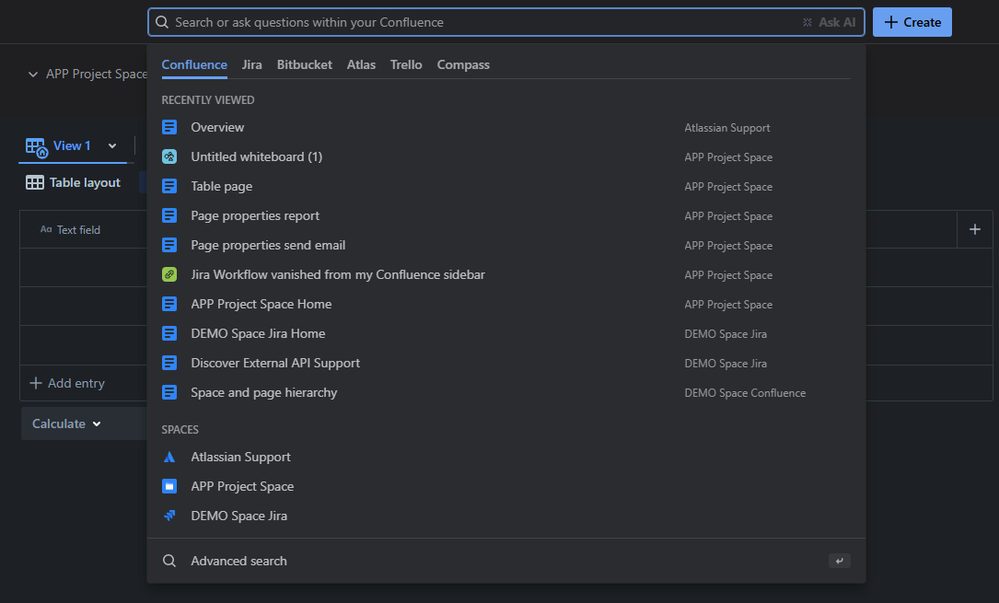Click the Advanced search magnifier icon
The width and height of the screenshot is (999, 603).
(x=169, y=561)
